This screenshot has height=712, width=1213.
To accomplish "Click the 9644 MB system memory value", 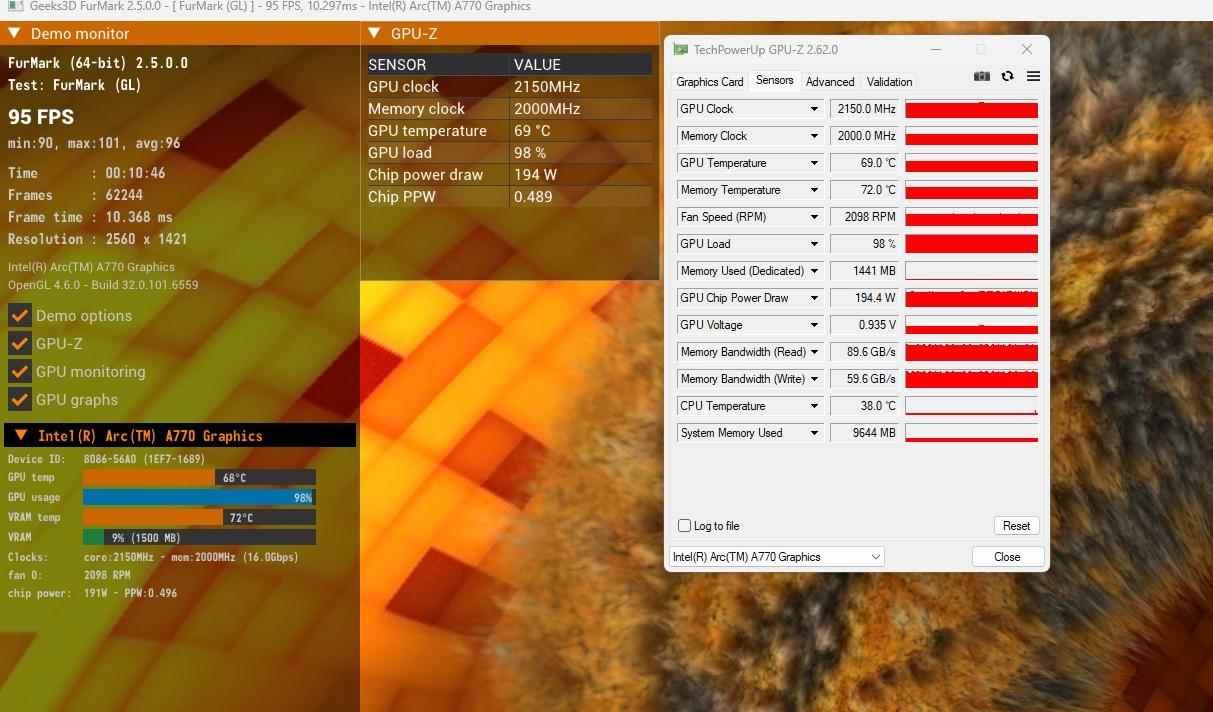I will (x=865, y=433).
